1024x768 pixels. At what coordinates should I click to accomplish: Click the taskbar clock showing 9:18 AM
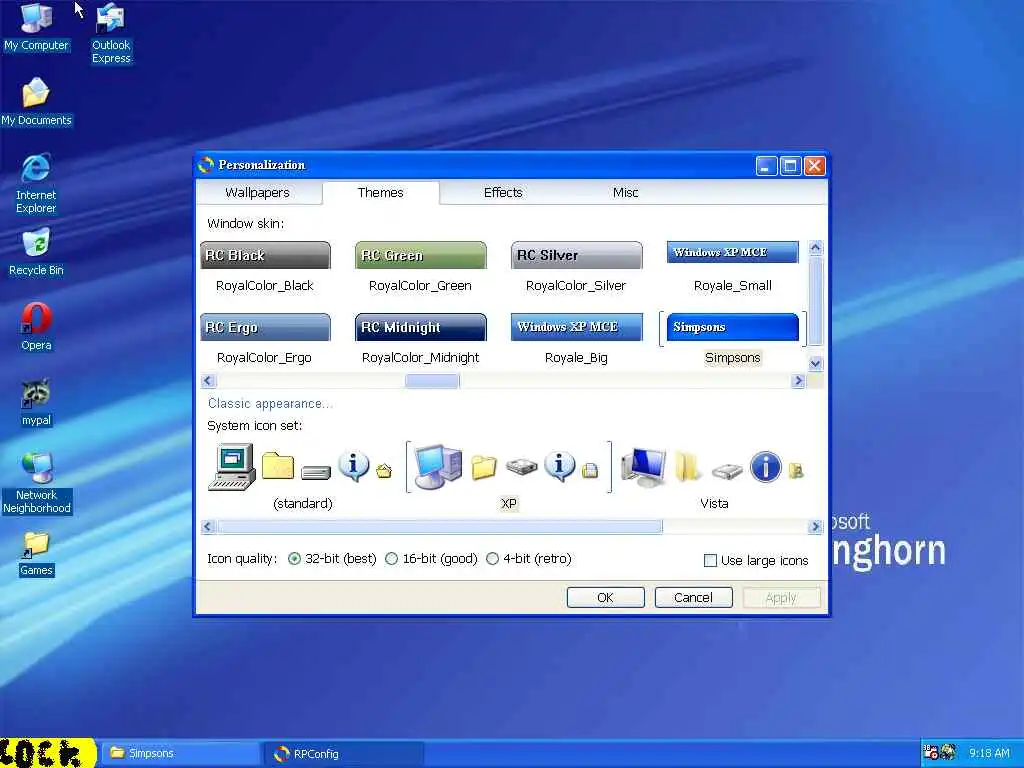(x=989, y=753)
